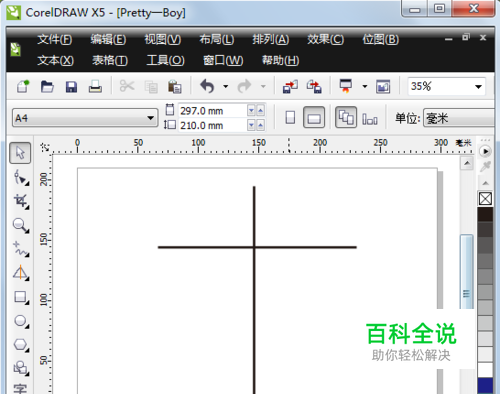Decrease page height with down stepper
Image resolution: width=500 pixels, height=394 pixels.
point(251,125)
